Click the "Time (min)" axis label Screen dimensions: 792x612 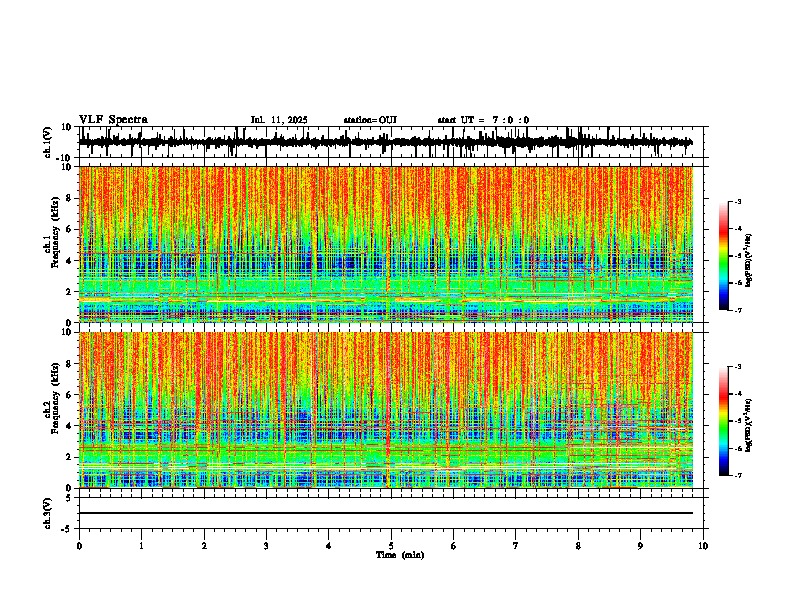pos(400,555)
